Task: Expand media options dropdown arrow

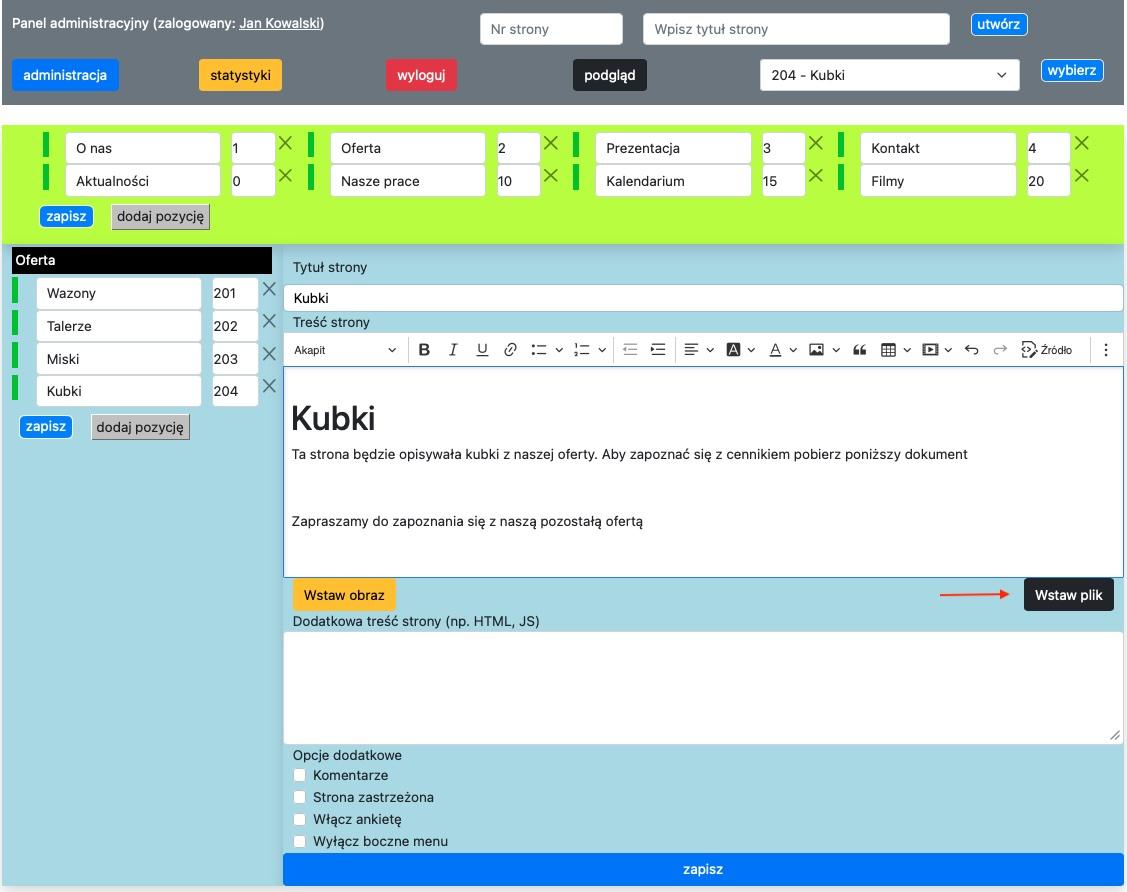Action: coord(948,350)
